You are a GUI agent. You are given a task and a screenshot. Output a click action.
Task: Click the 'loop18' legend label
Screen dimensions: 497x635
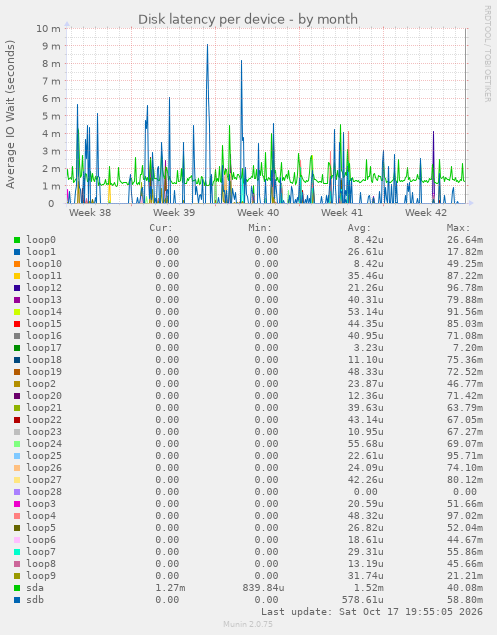pyautogui.click(x=44, y=360)
